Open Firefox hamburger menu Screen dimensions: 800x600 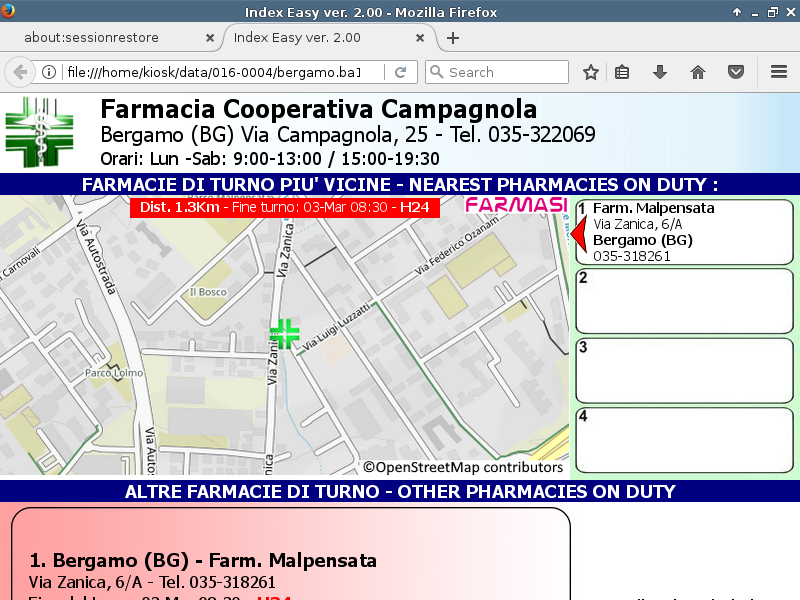[x=779, y=72]
